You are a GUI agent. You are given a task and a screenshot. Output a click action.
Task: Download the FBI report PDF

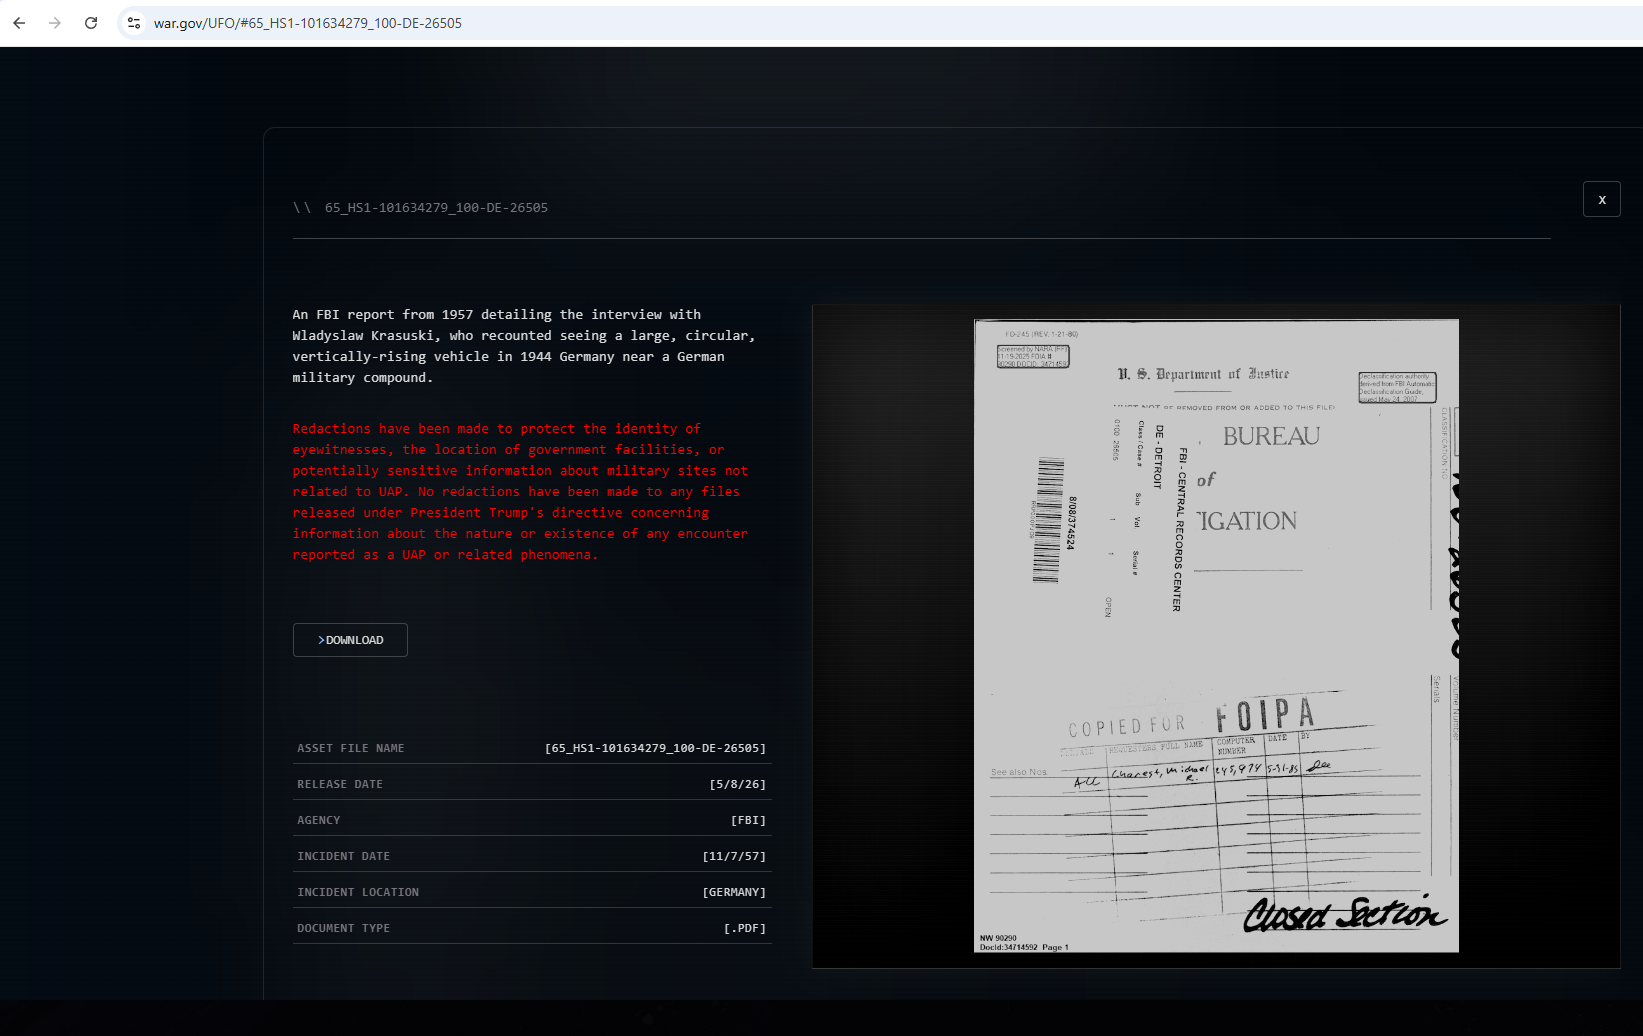pyautogui.click(x=350, y=640)
